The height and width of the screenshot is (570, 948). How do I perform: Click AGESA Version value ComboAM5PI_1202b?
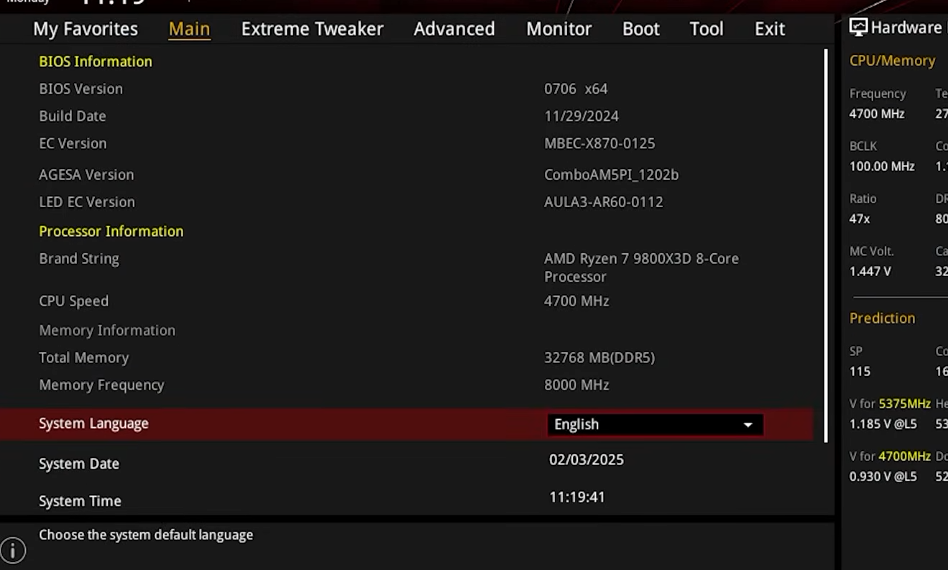[611, 175]
